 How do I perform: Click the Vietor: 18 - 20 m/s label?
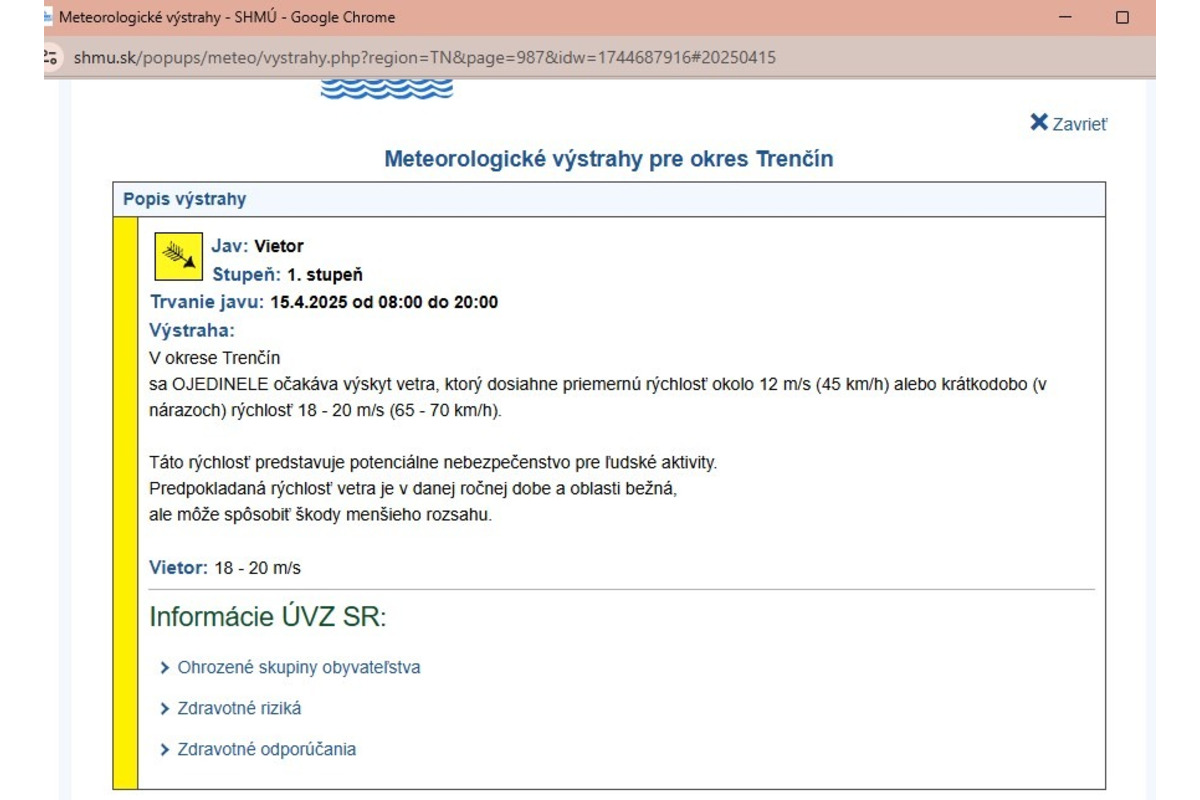click(x=228, y=567)
